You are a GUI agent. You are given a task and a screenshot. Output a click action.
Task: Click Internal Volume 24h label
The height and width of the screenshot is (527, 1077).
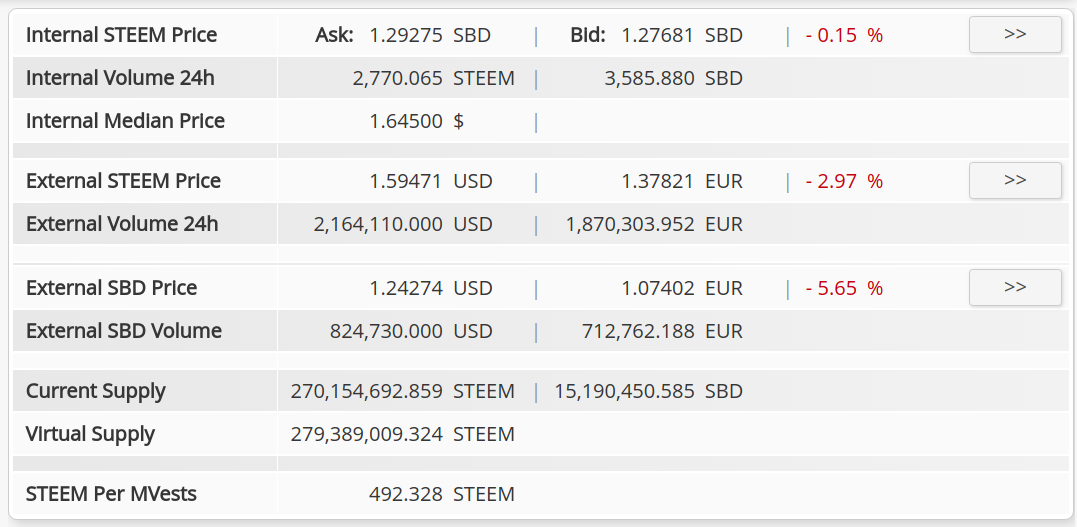pyautogui.click(x=120, y=78)
